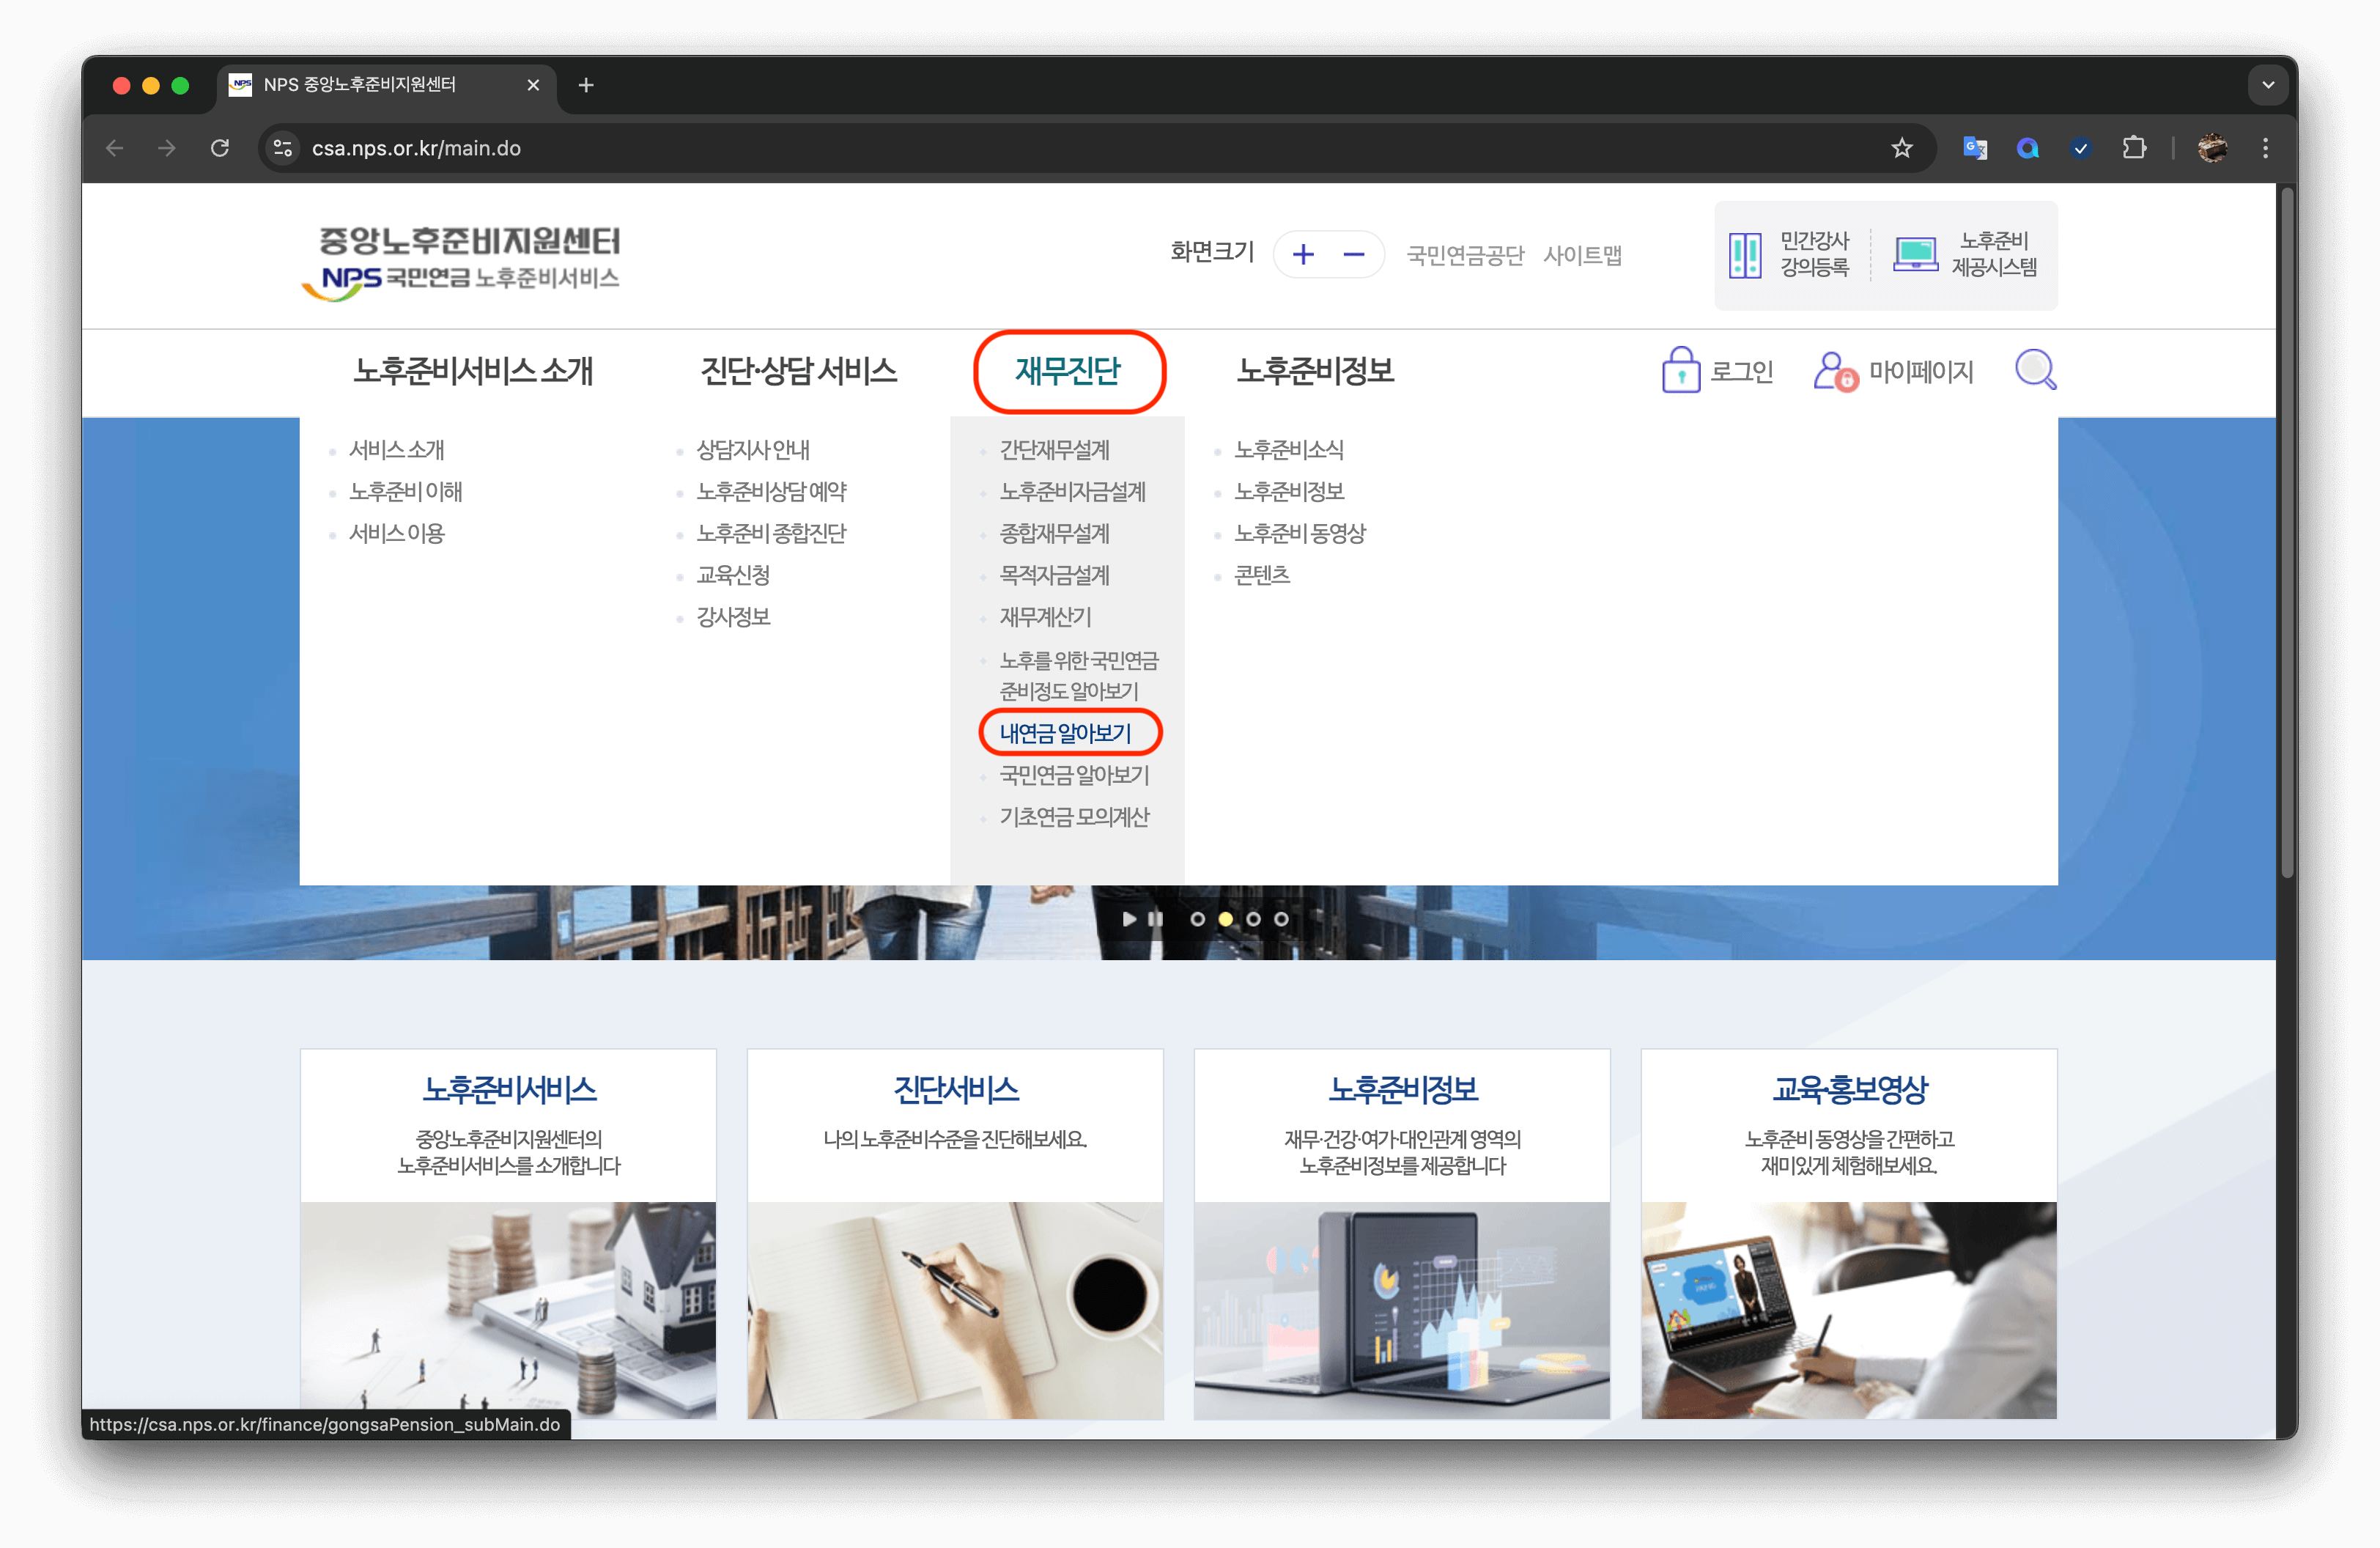Increase screen size with plus button
The image size is (2380, 1548).
[1302, 254]
